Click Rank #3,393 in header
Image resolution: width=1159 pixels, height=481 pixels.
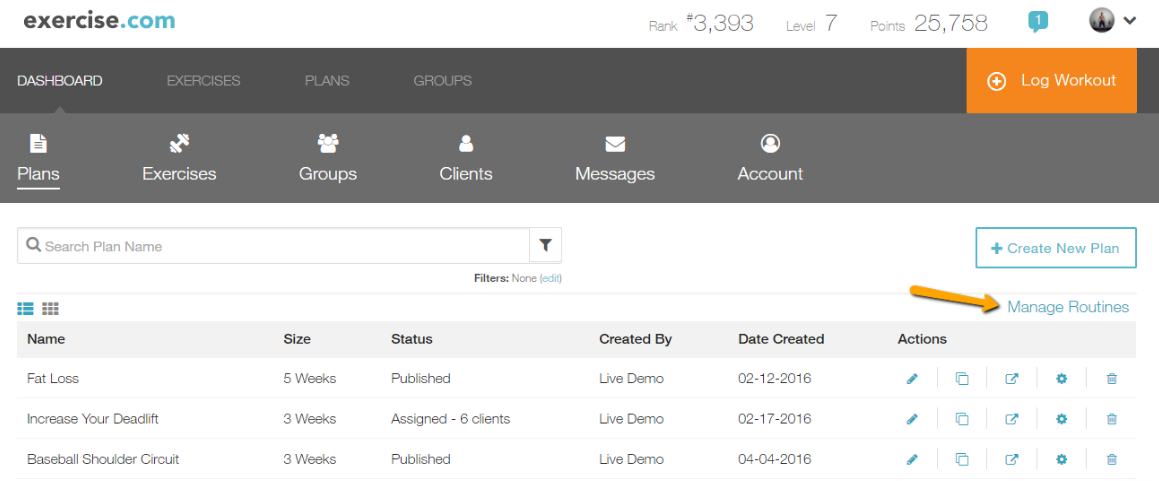[x=701, y=24]
